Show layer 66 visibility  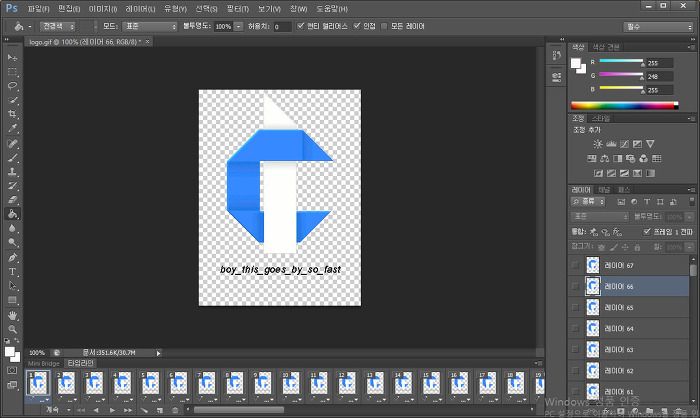575,286
